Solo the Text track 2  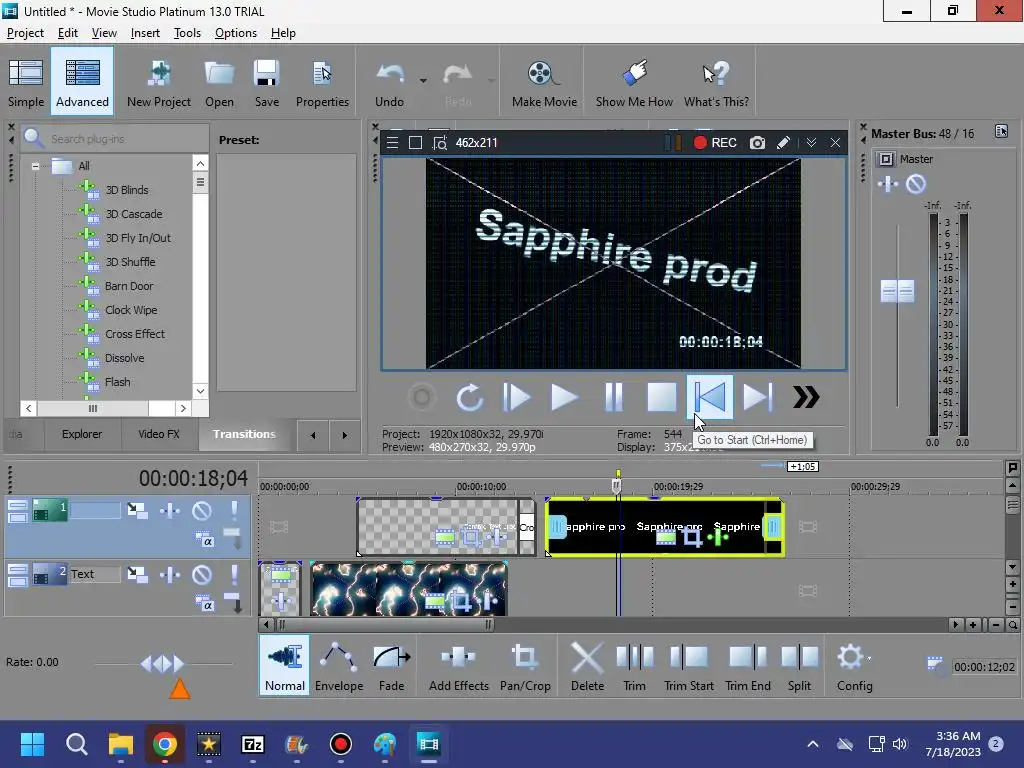pos(234,575)
